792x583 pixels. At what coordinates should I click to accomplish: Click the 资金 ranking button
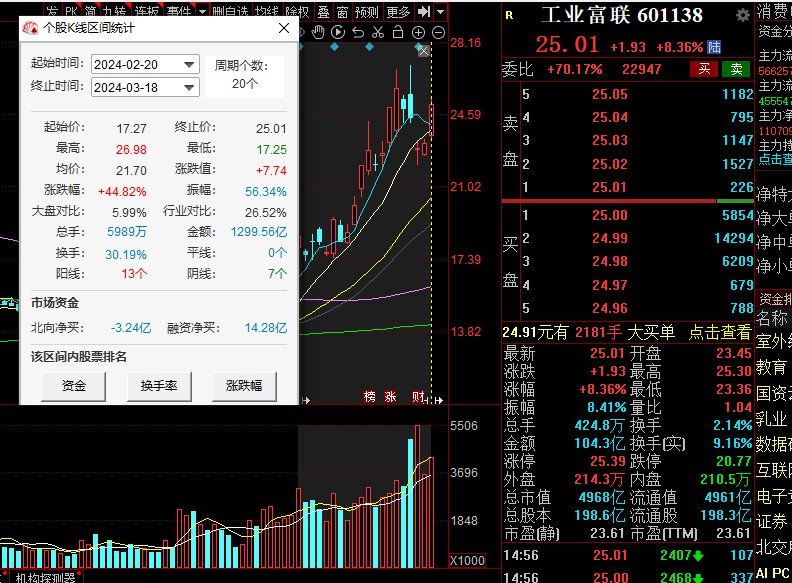pos(73,386)
